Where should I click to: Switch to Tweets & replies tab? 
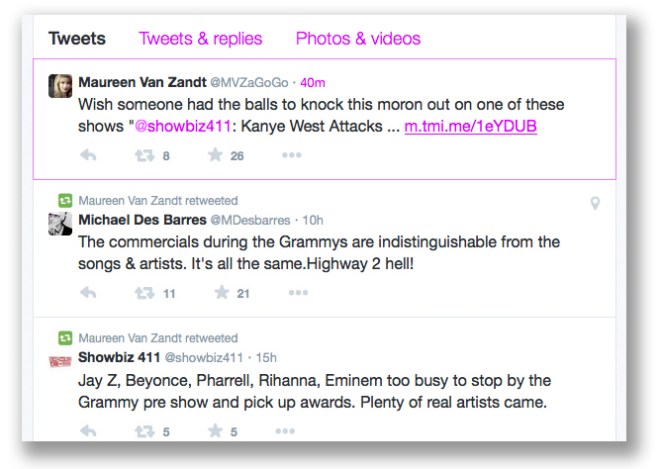[200, 39]
